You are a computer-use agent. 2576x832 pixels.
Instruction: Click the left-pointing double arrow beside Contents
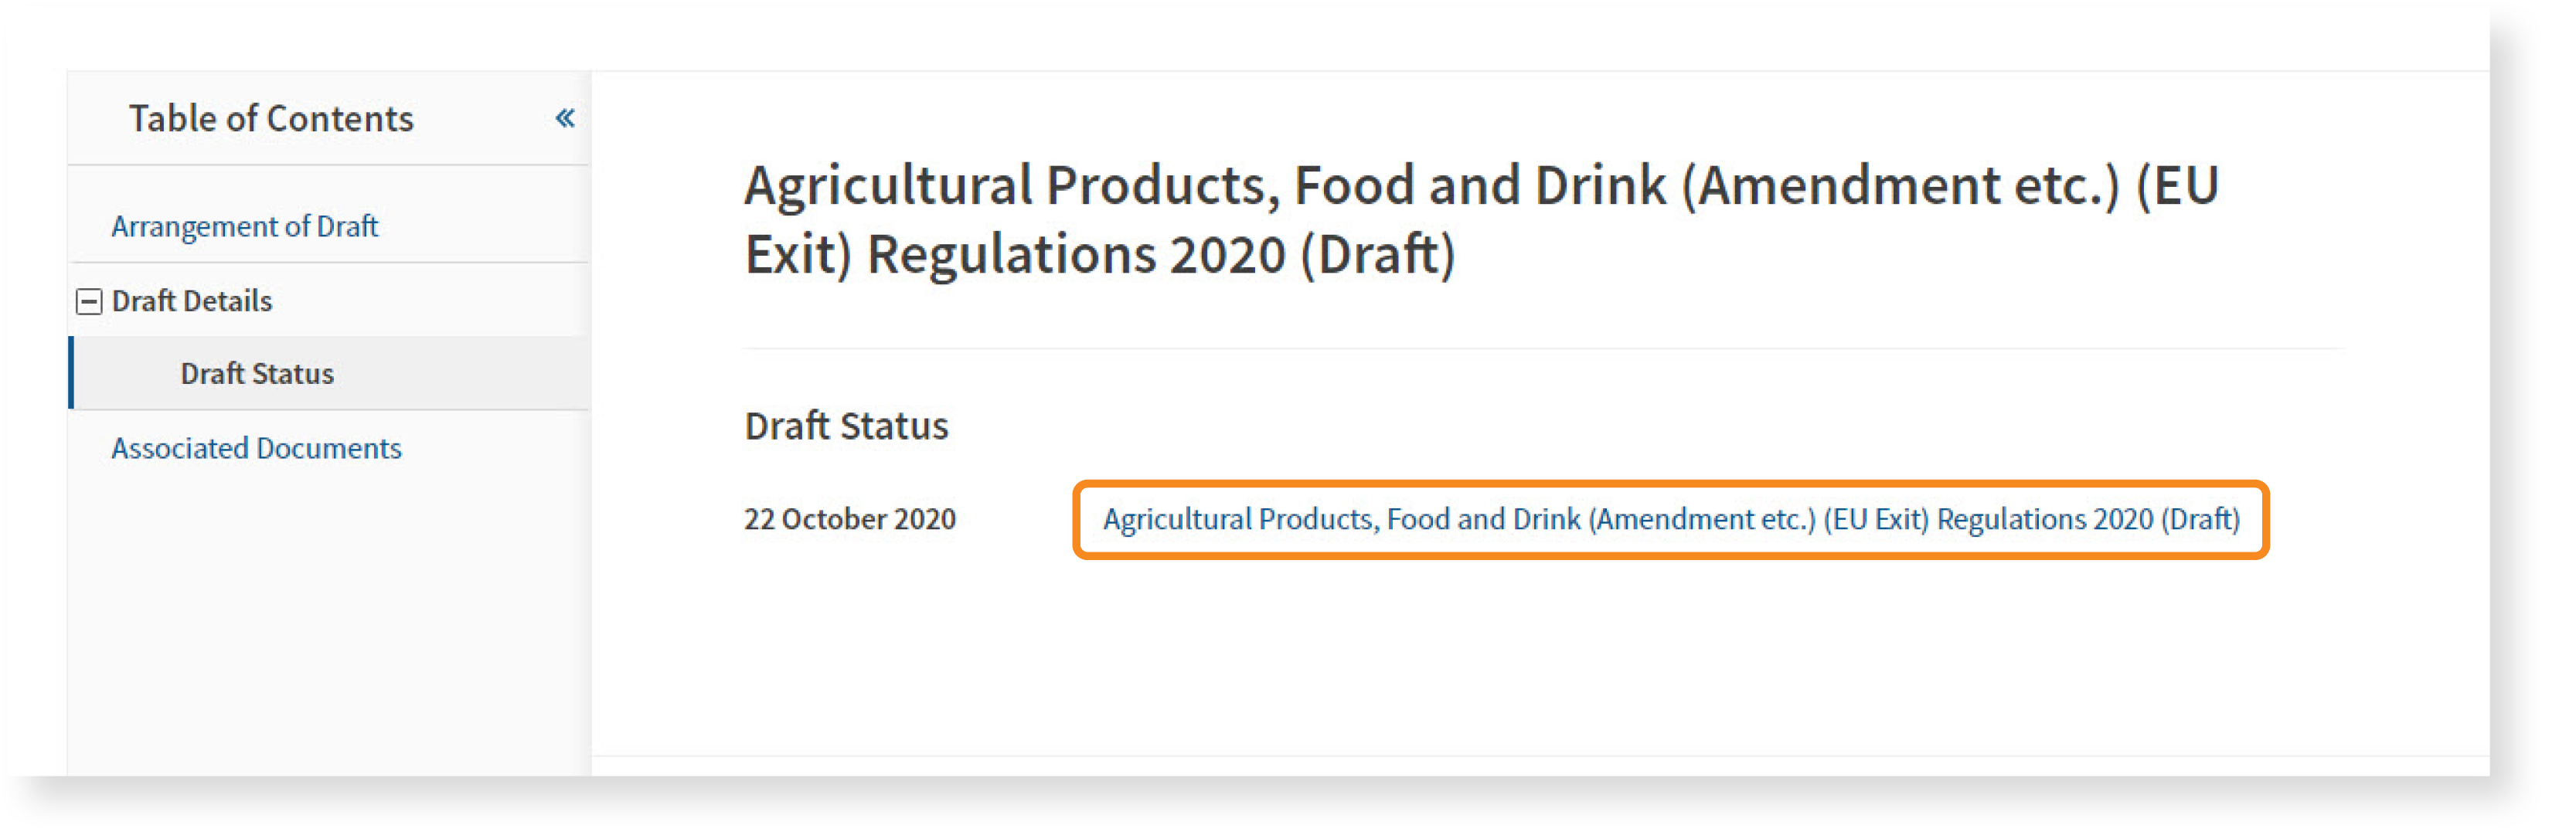[564, 119]
